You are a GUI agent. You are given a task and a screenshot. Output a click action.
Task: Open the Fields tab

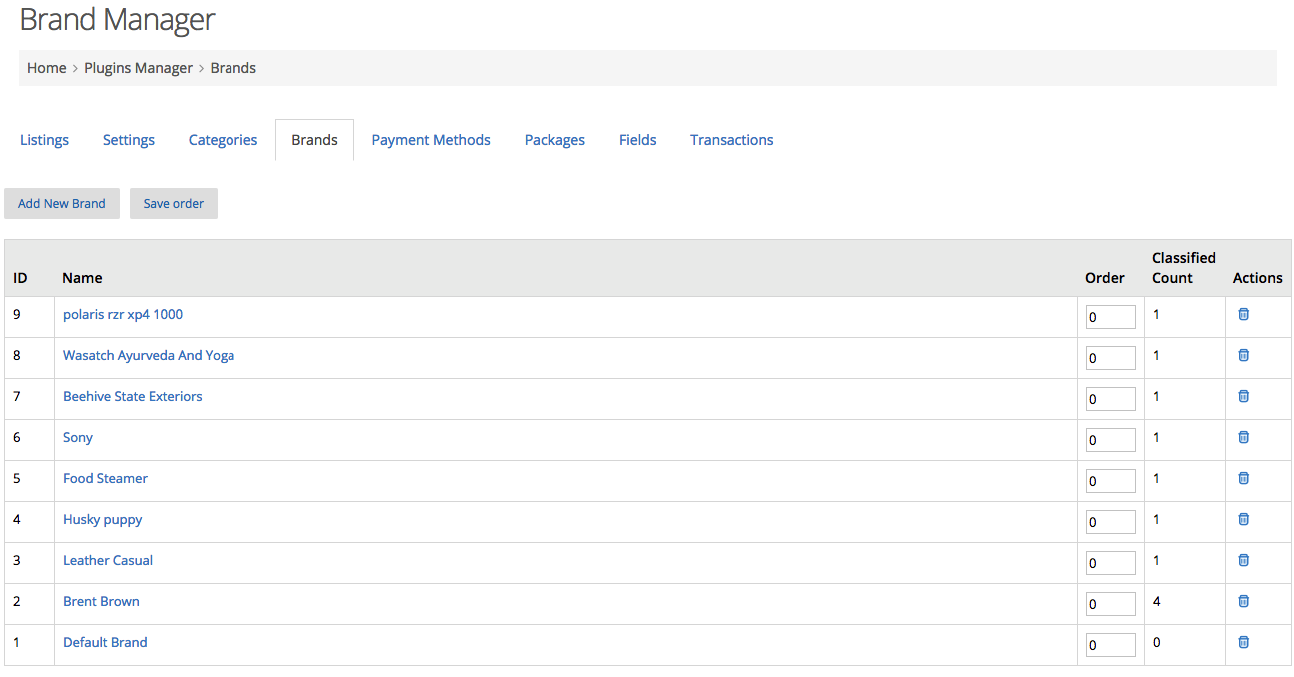tap(638, 140)
